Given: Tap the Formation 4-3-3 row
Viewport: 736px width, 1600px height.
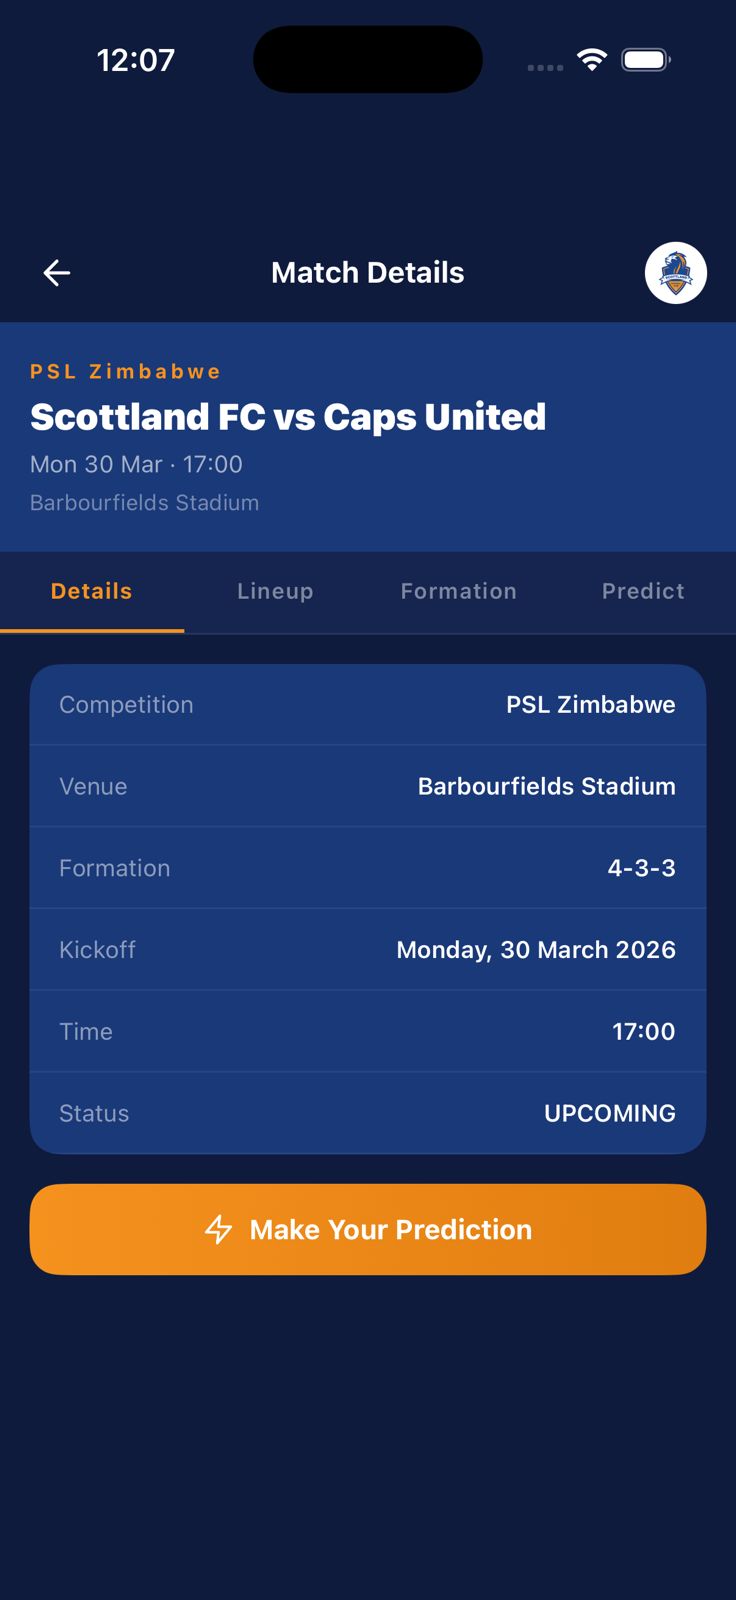Looking at the screenshot, I should pyautogui.click(x=368, y=868).
